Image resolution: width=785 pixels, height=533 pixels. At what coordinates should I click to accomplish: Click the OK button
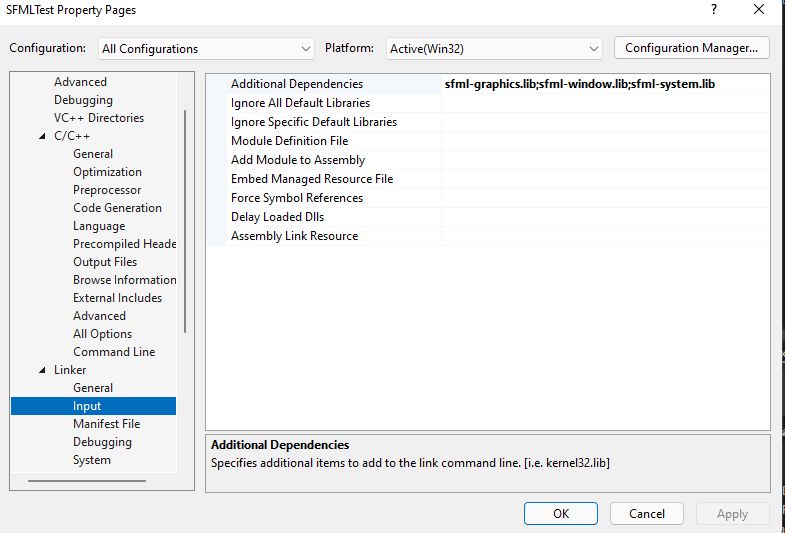561,513
